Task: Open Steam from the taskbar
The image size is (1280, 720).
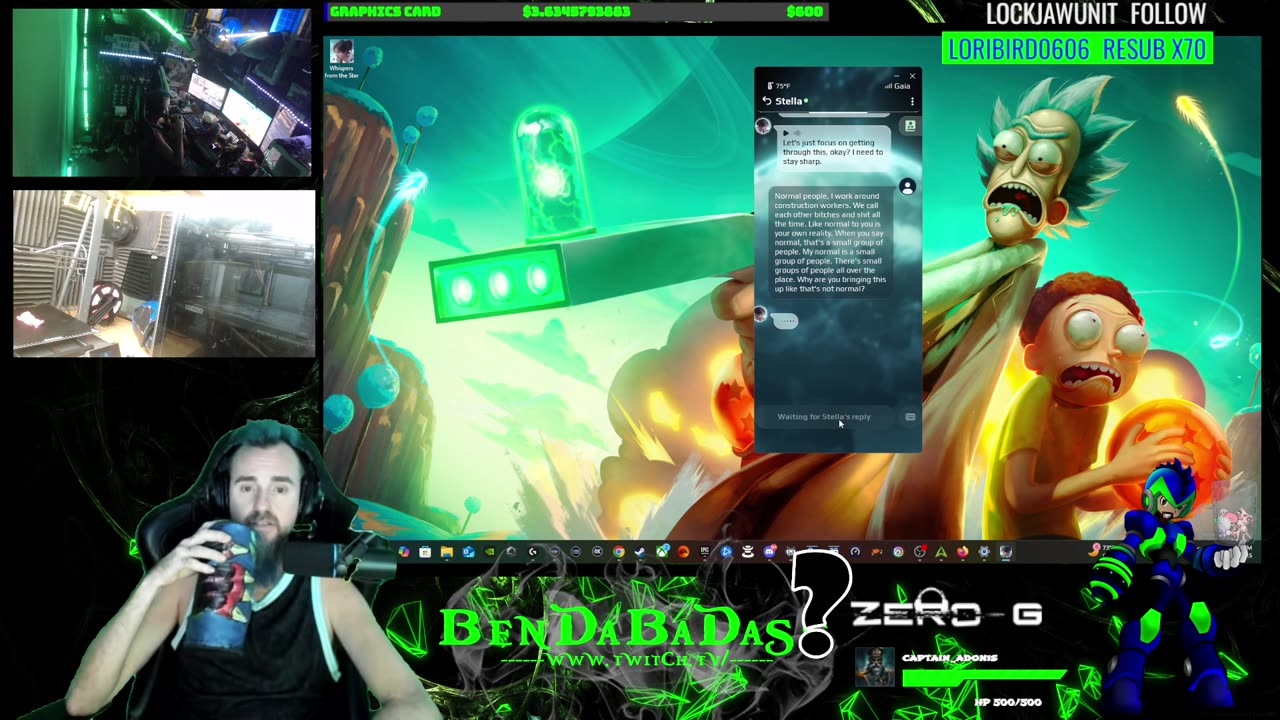Action: pyautogui.click(x=640, y=551)
